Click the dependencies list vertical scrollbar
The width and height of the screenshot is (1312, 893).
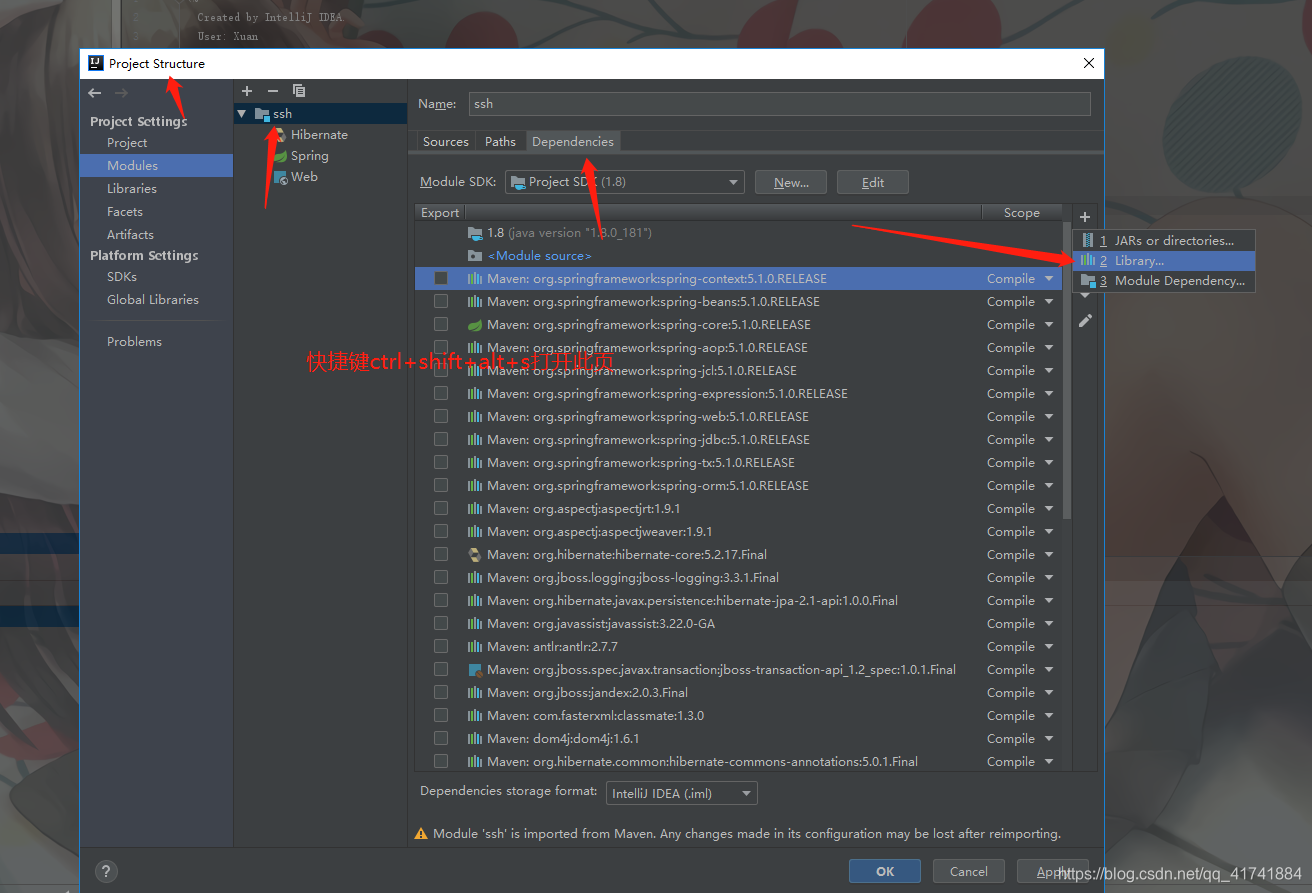pos(1066,370)
